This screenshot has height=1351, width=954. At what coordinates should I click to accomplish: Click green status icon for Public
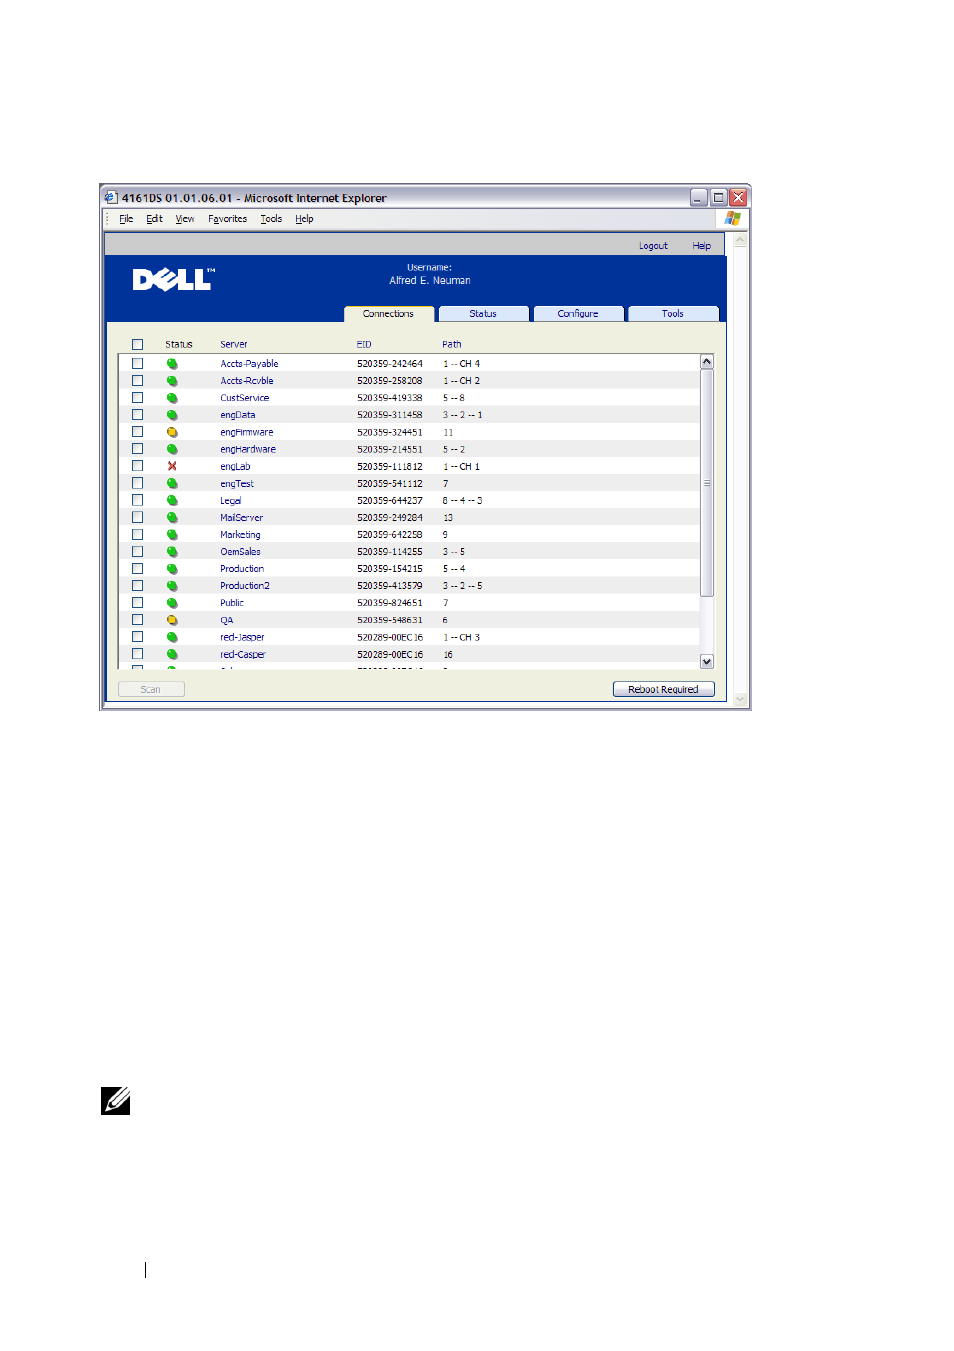(x=172, y=603)
